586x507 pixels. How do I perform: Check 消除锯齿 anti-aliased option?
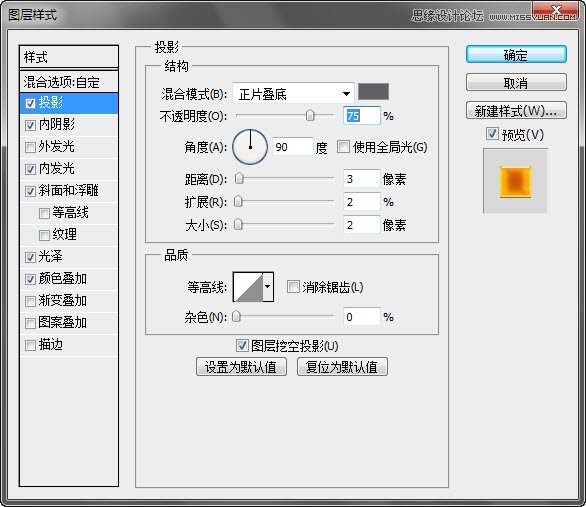tap(293, 287)
